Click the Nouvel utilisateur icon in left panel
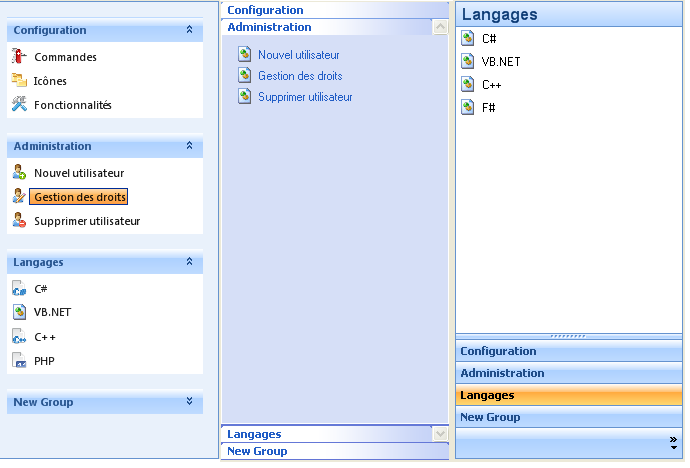690x468 pixels. click(18, 173)
